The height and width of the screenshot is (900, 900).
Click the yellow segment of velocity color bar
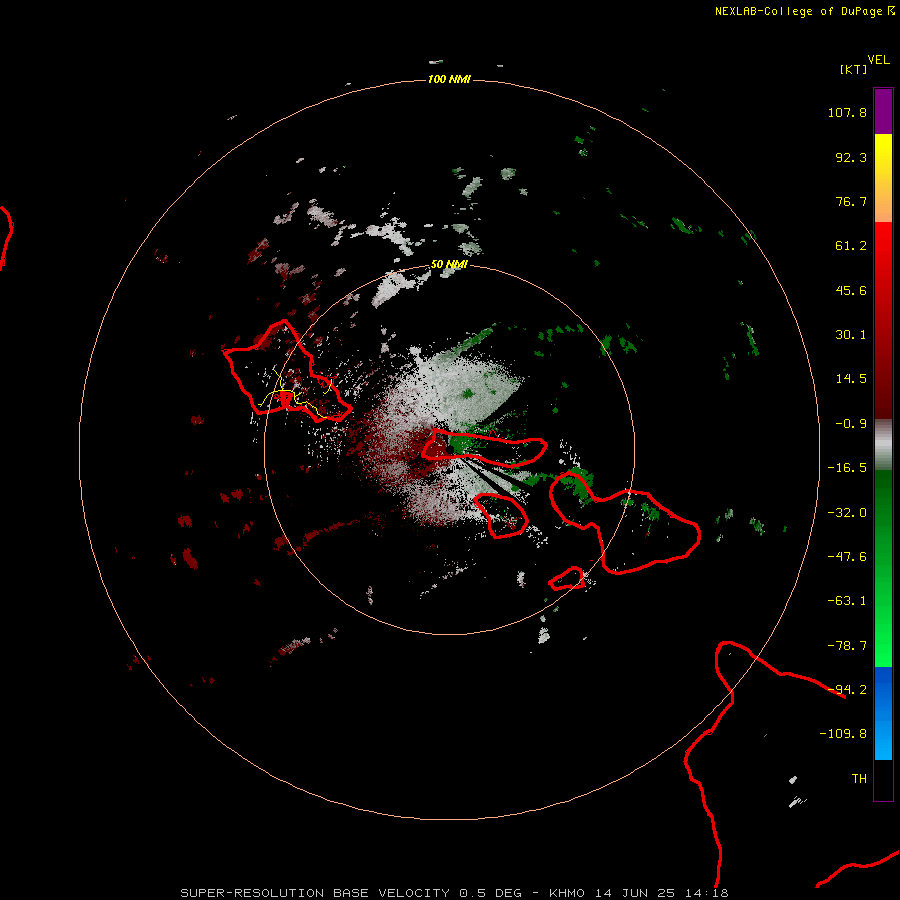883,178
